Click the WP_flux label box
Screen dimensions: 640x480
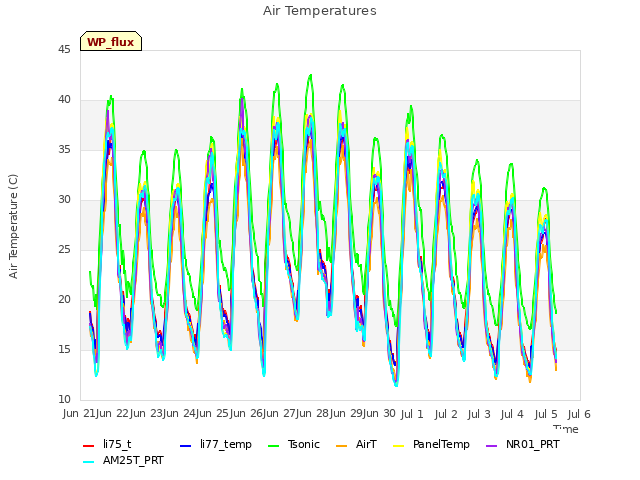pos(111,41)
